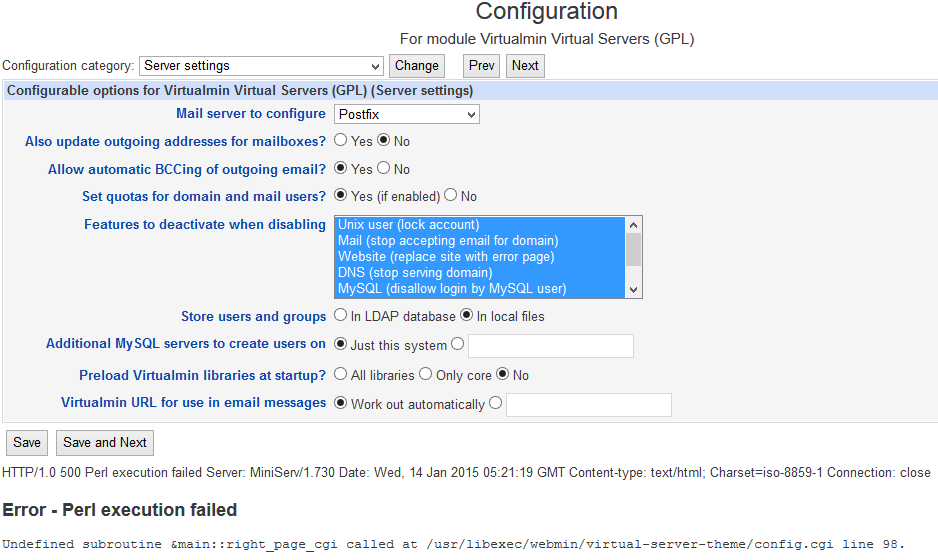This screenshot has width=938, height=560.
Task: Open the Configuration category dropdown
Action: (x=261, y=66)
